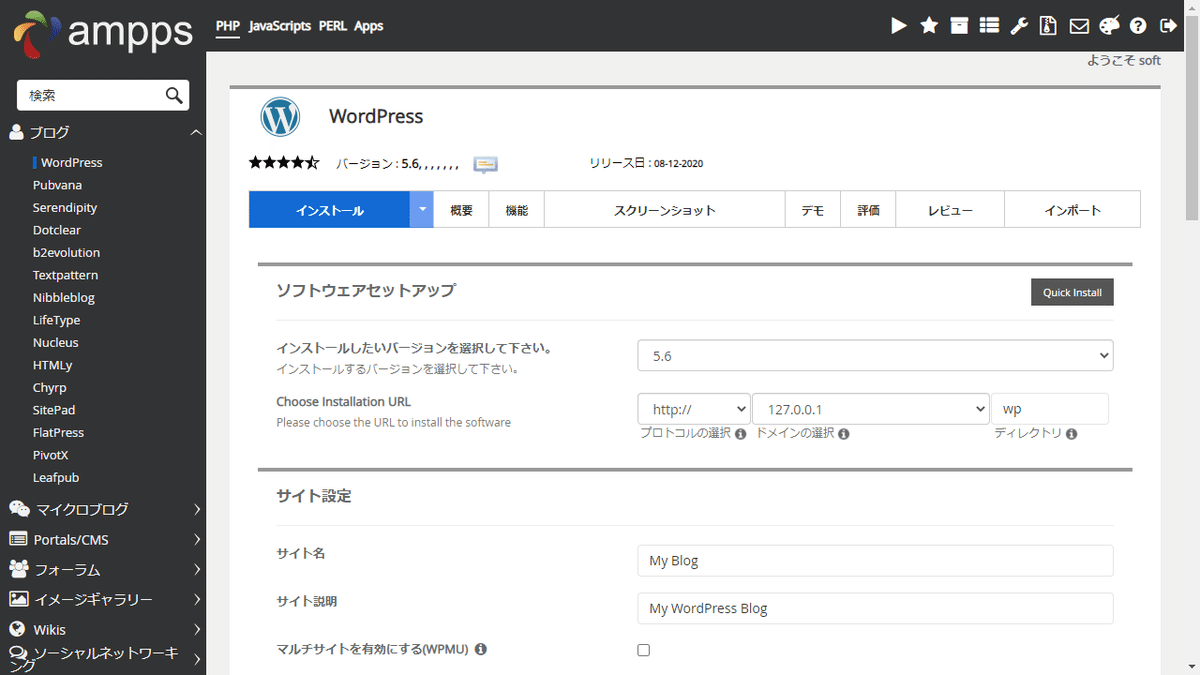Click info icon beside ドメインの選択
Viewport: 1200px width, 675px height.
(x=844, y=435)
